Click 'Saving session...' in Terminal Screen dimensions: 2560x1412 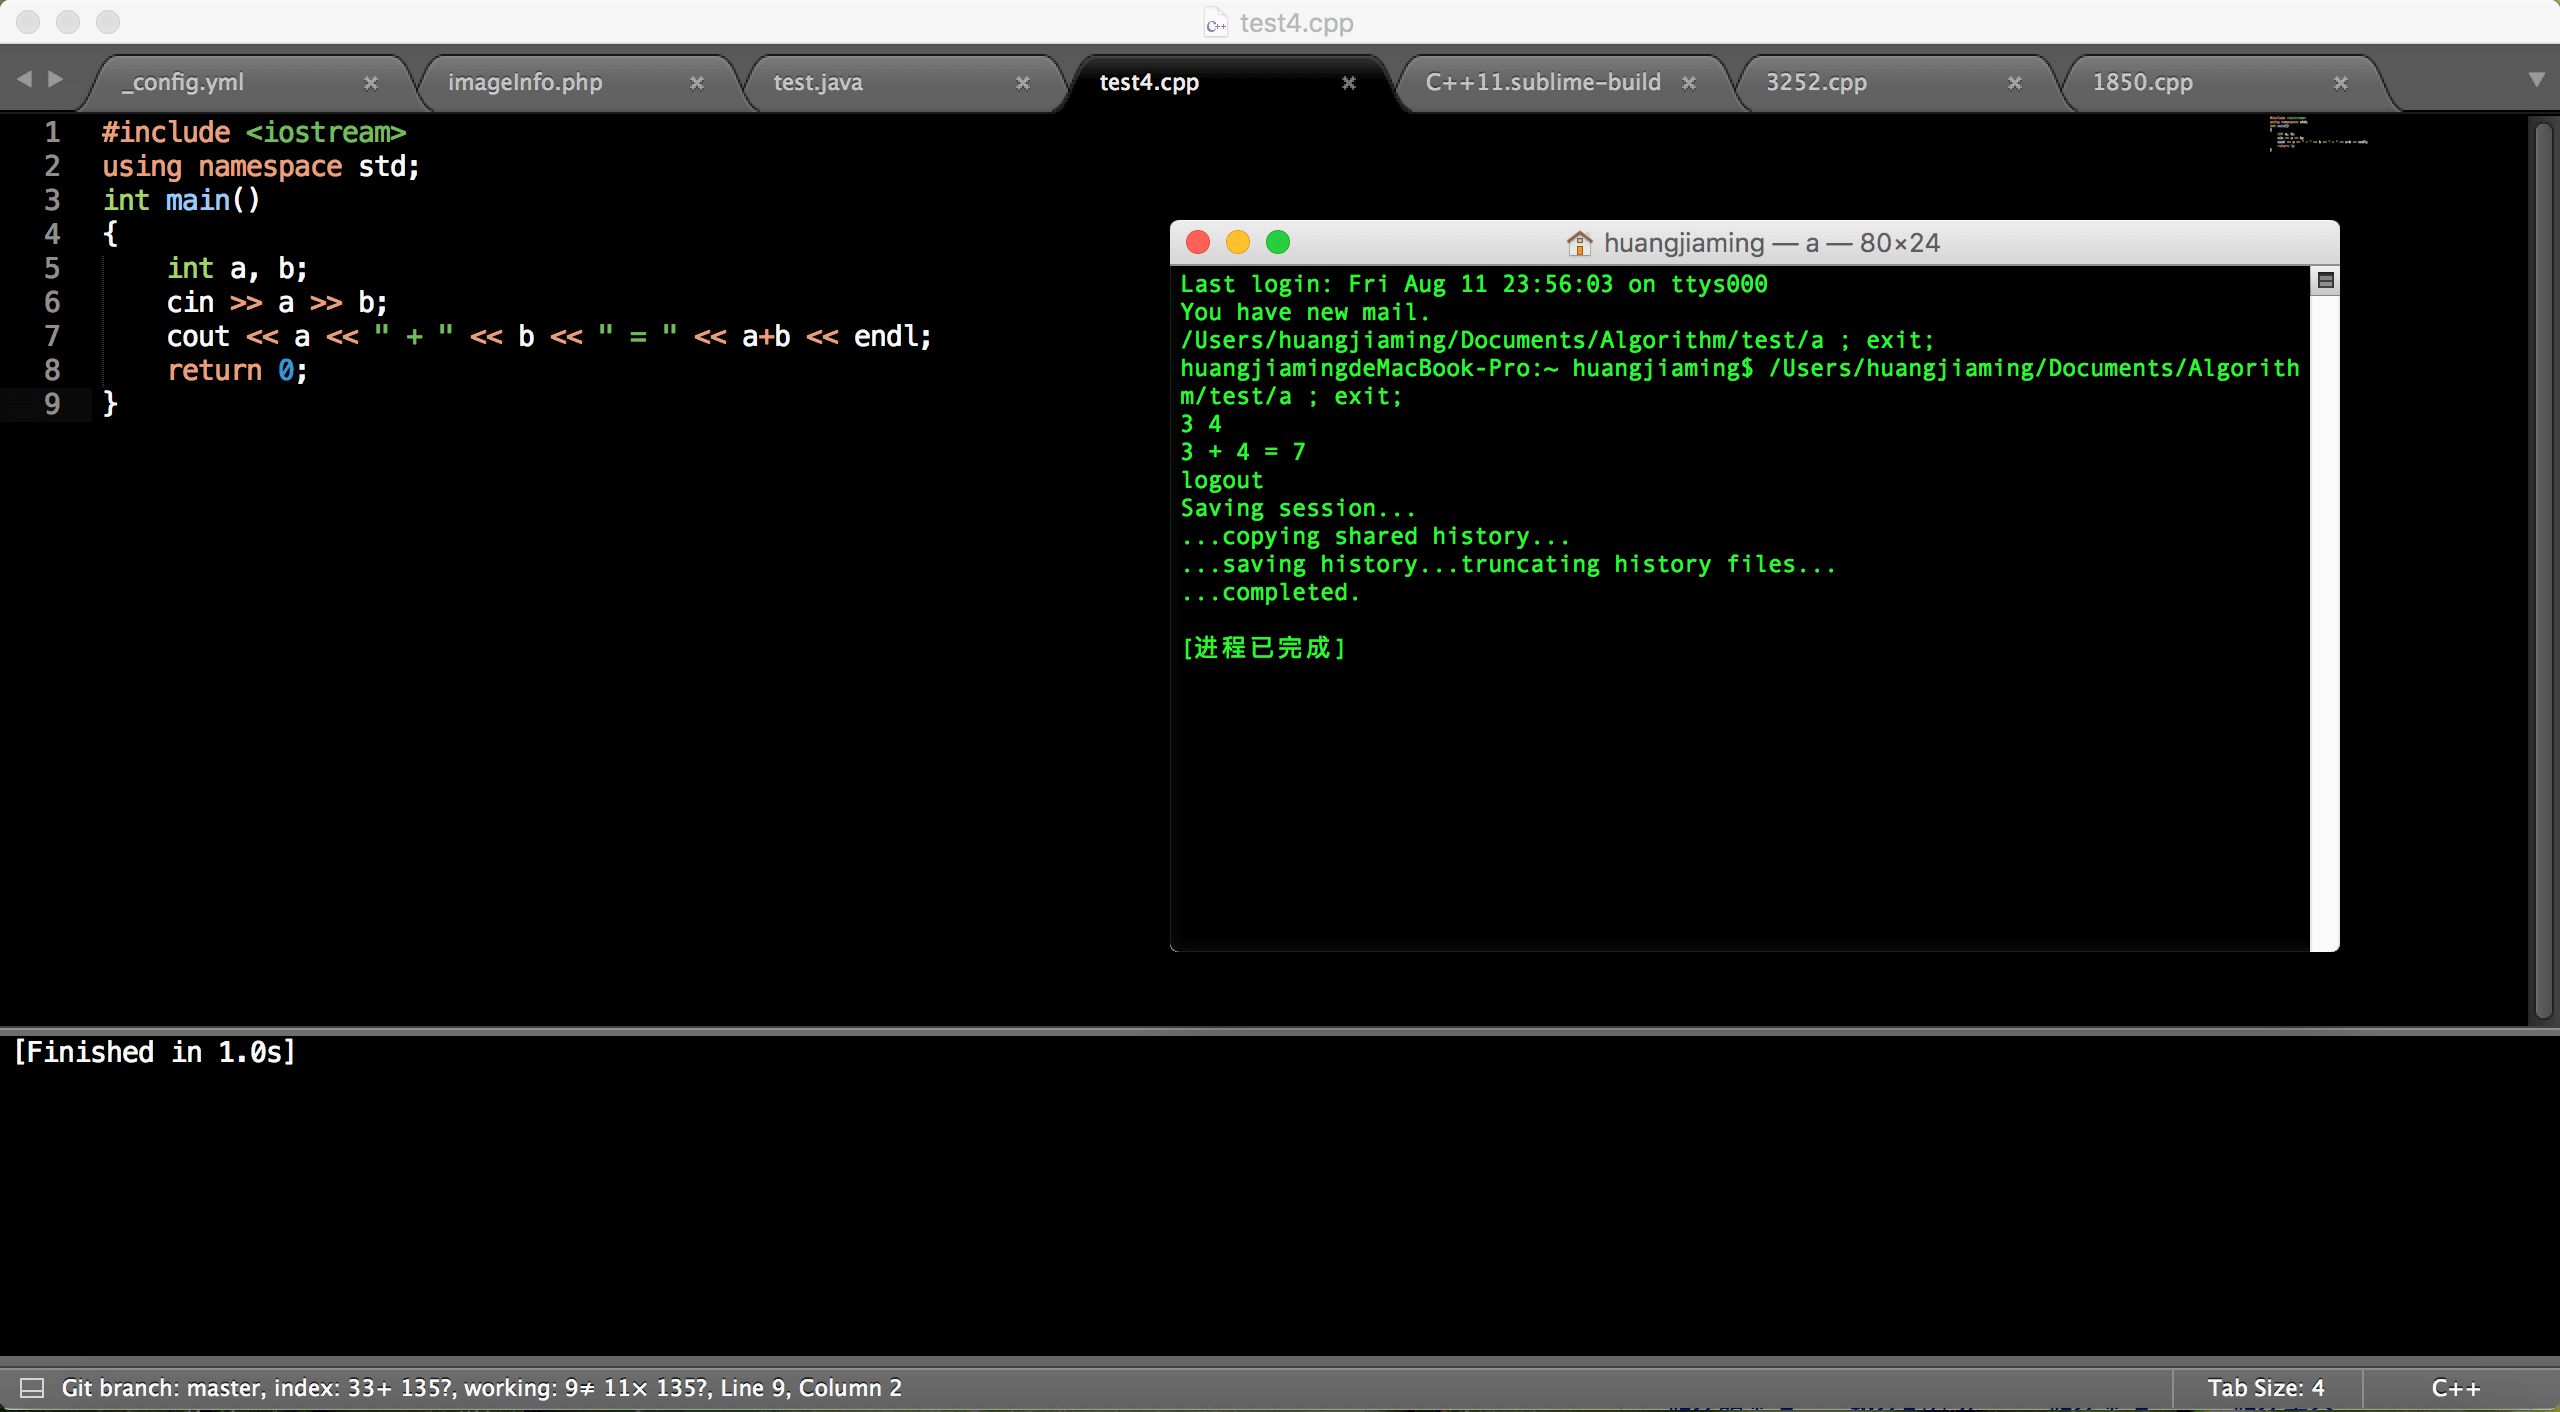click(x=1298, y=508)
